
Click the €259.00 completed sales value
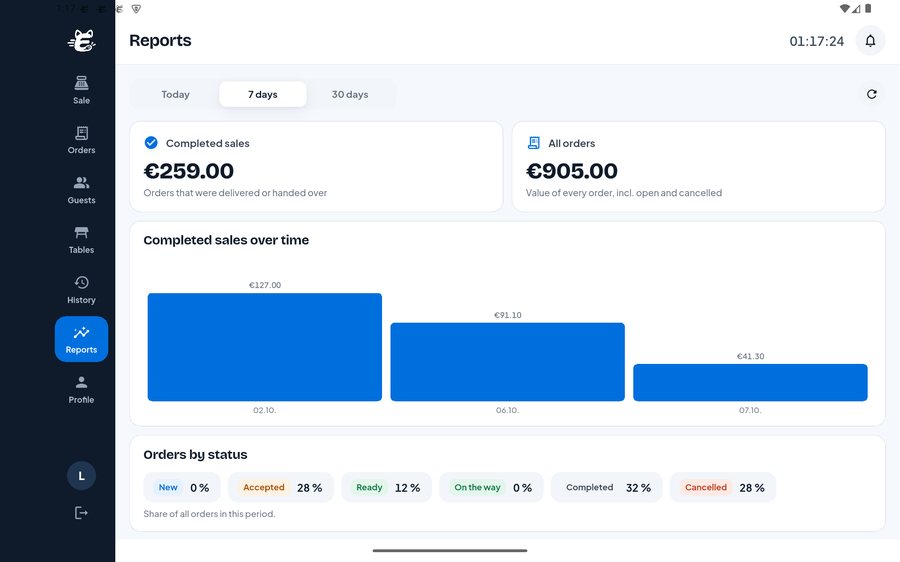pos(188,171)
